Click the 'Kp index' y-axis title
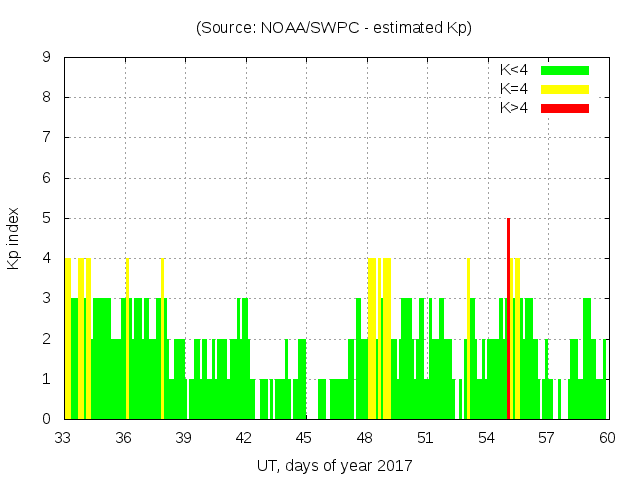This screenshot has height=480, width=640. point(14,239)
